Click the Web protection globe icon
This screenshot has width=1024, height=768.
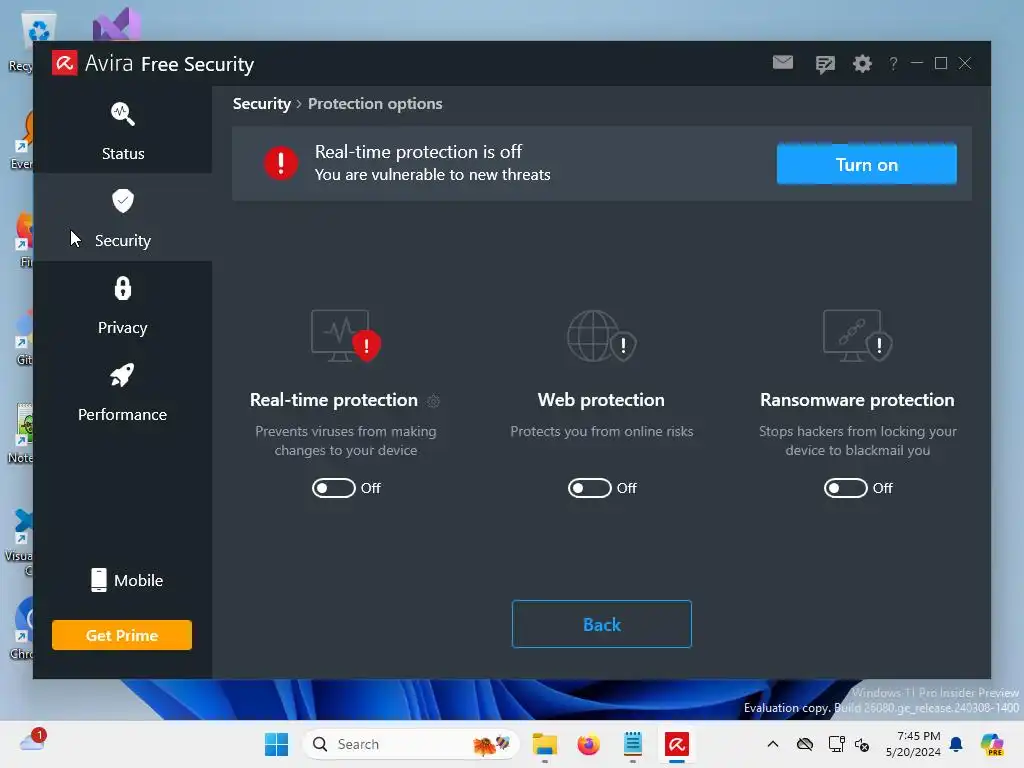coord(601,336)
